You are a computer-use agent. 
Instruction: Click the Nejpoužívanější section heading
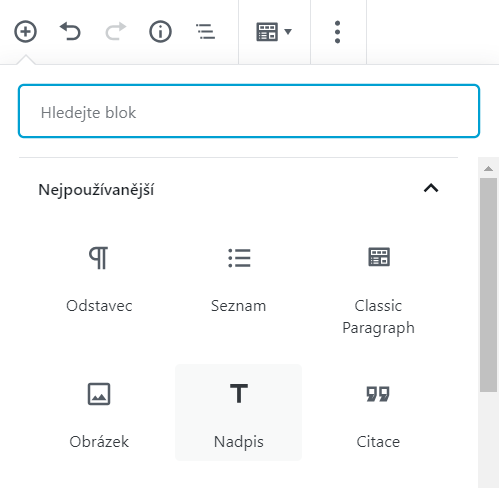click(96, 190)
